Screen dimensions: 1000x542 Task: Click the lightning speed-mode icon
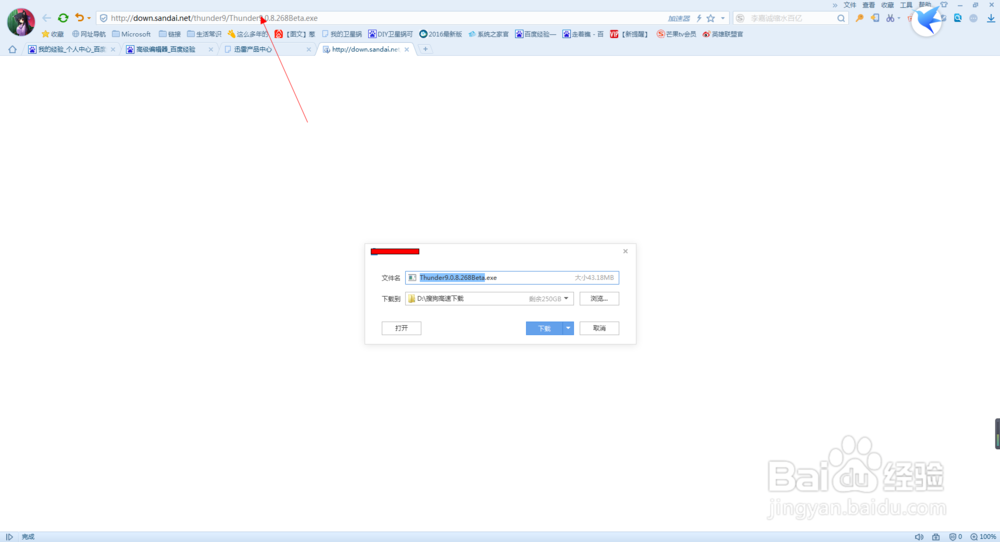(699, 18)
